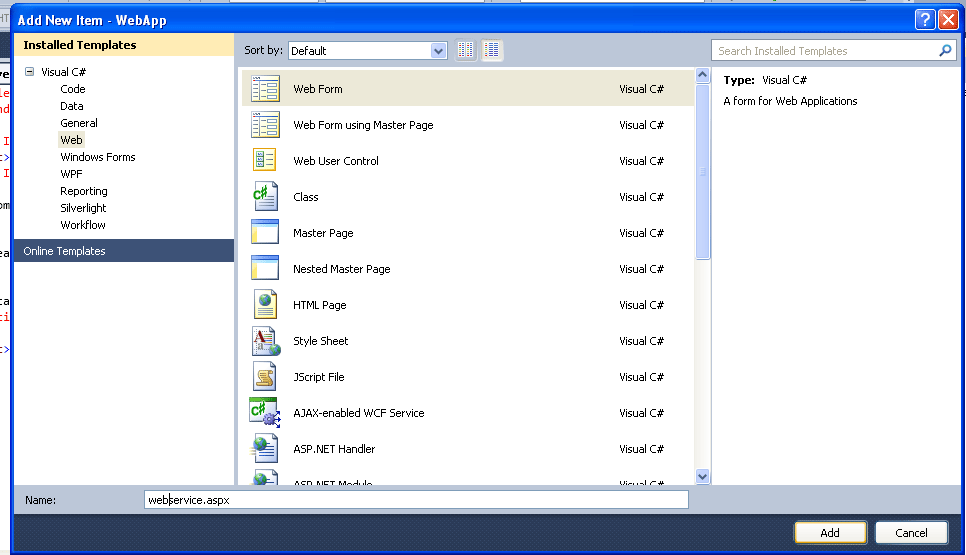The image size is (966, 555).
Task: Click the 'Nested Master Page' label
Action: coord(341,269)
